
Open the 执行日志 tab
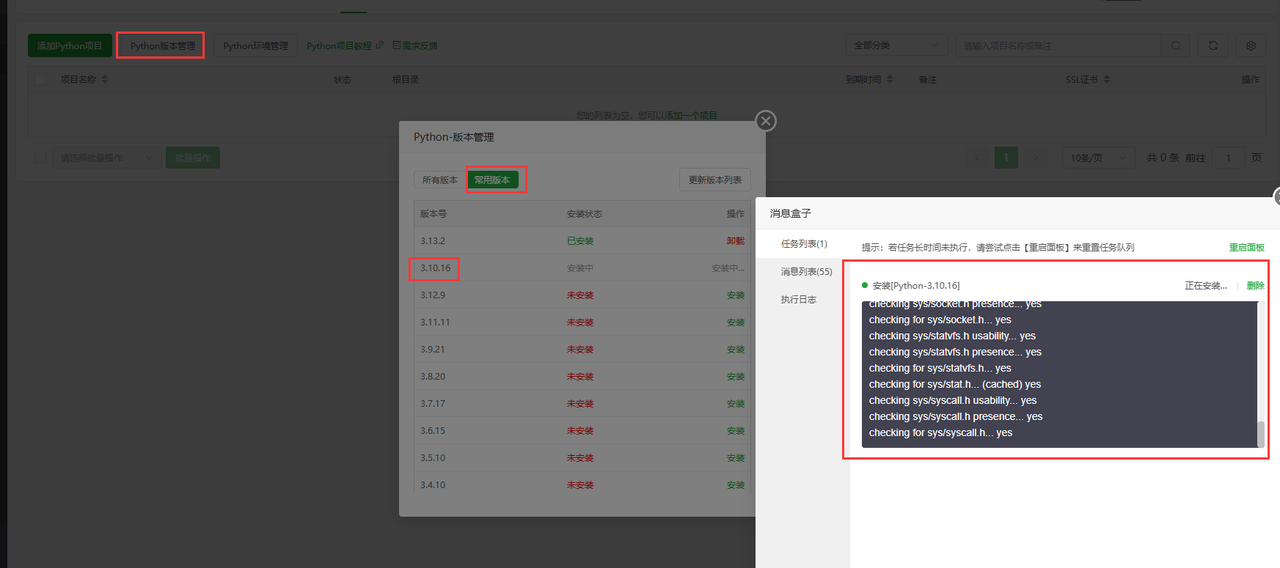(799, 299)
